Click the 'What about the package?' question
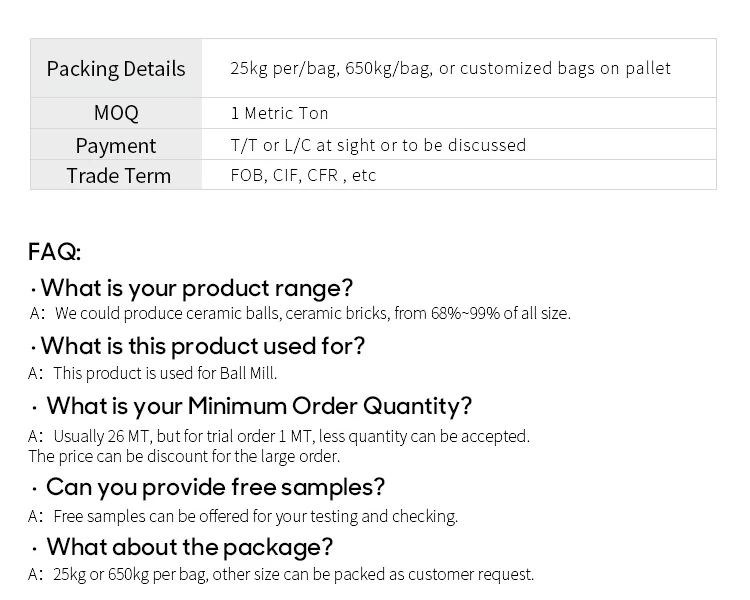This screenshot has width=750, height=600. pyautogui.click(x=189, y=547)
